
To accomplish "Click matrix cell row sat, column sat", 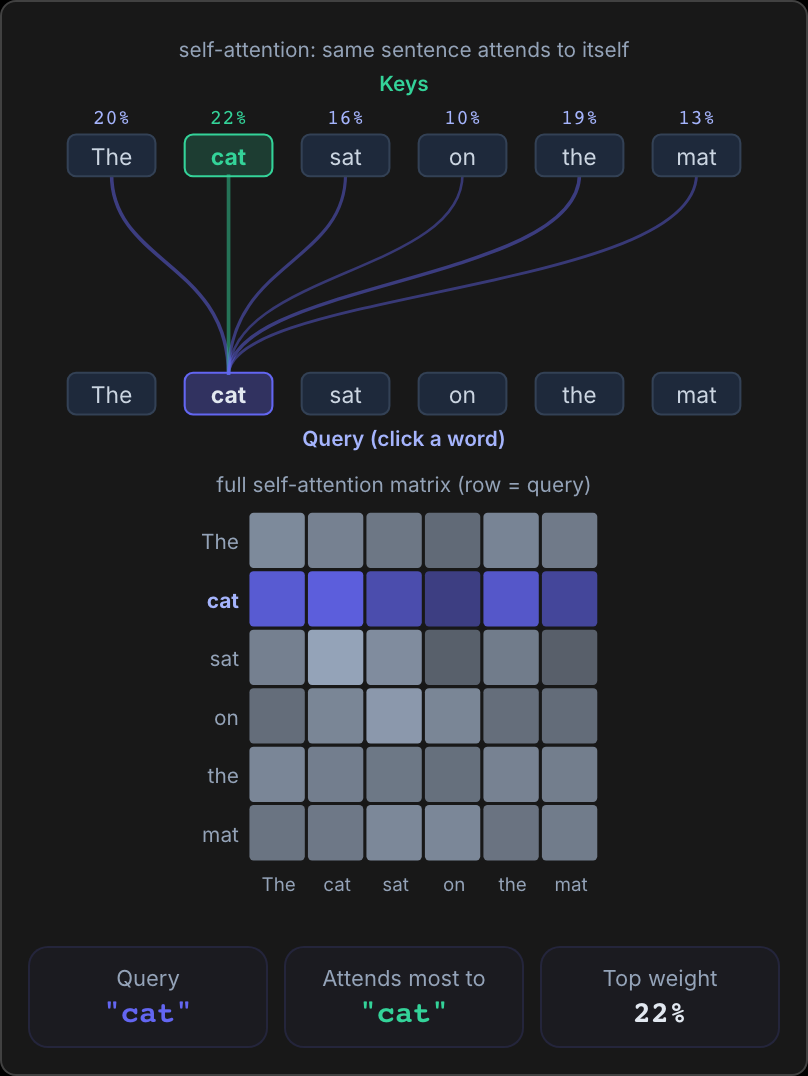I will pyautogui.click(x=394, y=657).
